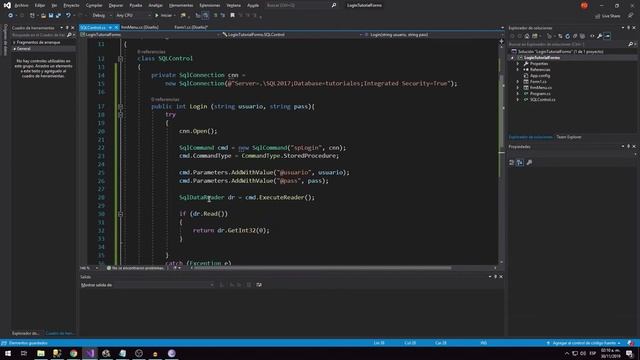Select frmMenu.cs in Solution Explorer

(540, 87)
